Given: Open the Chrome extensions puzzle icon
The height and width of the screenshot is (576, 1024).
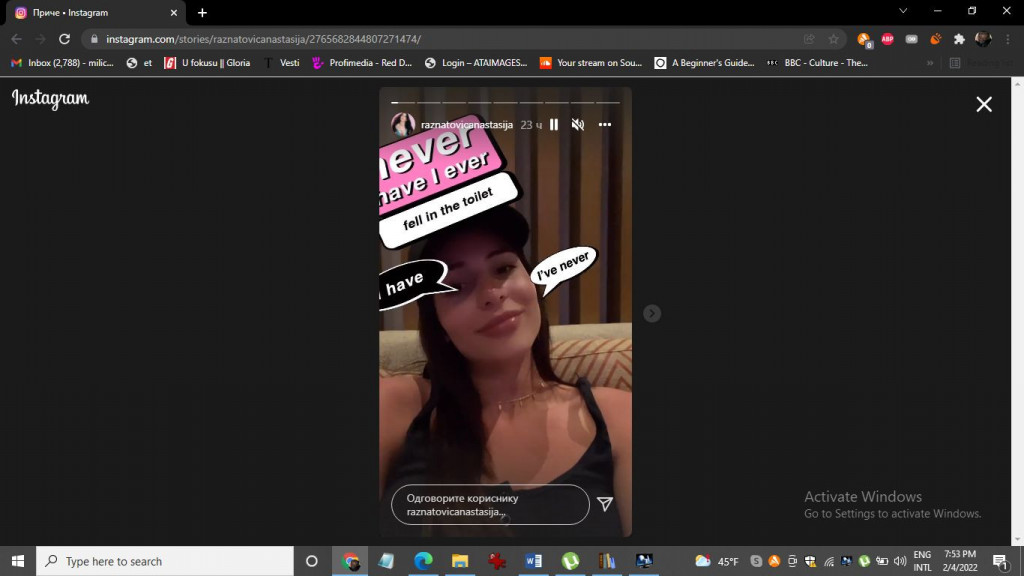Looking at the screenshot, I should point(959,39).
